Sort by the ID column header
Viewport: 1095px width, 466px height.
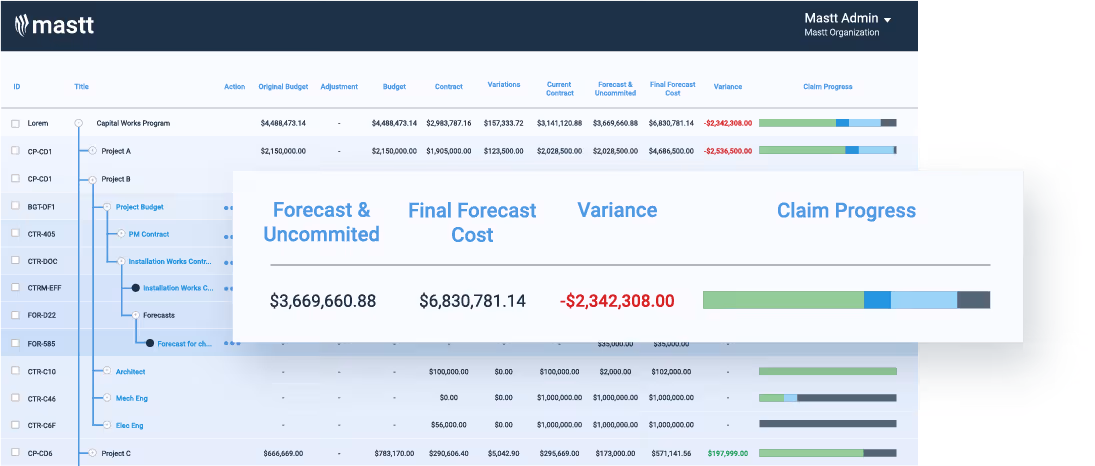point(17,87)
